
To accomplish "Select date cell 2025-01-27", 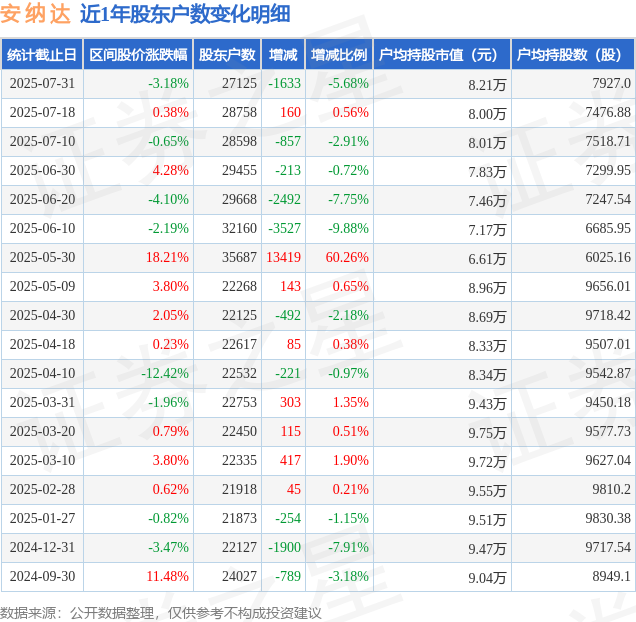I will [x=42, y=519].
